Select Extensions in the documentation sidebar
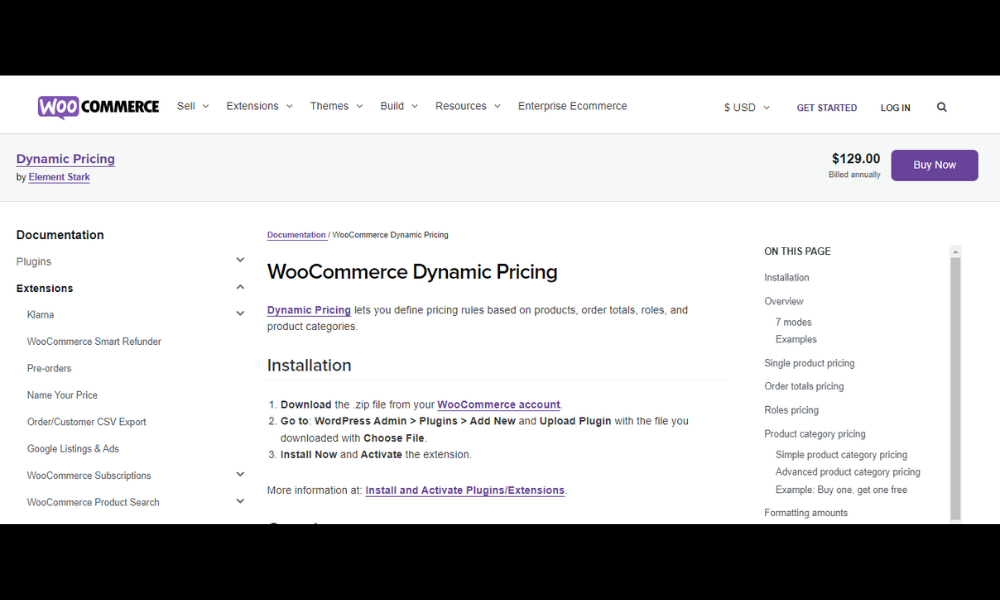1000x600 pixels. coord(45,288)
